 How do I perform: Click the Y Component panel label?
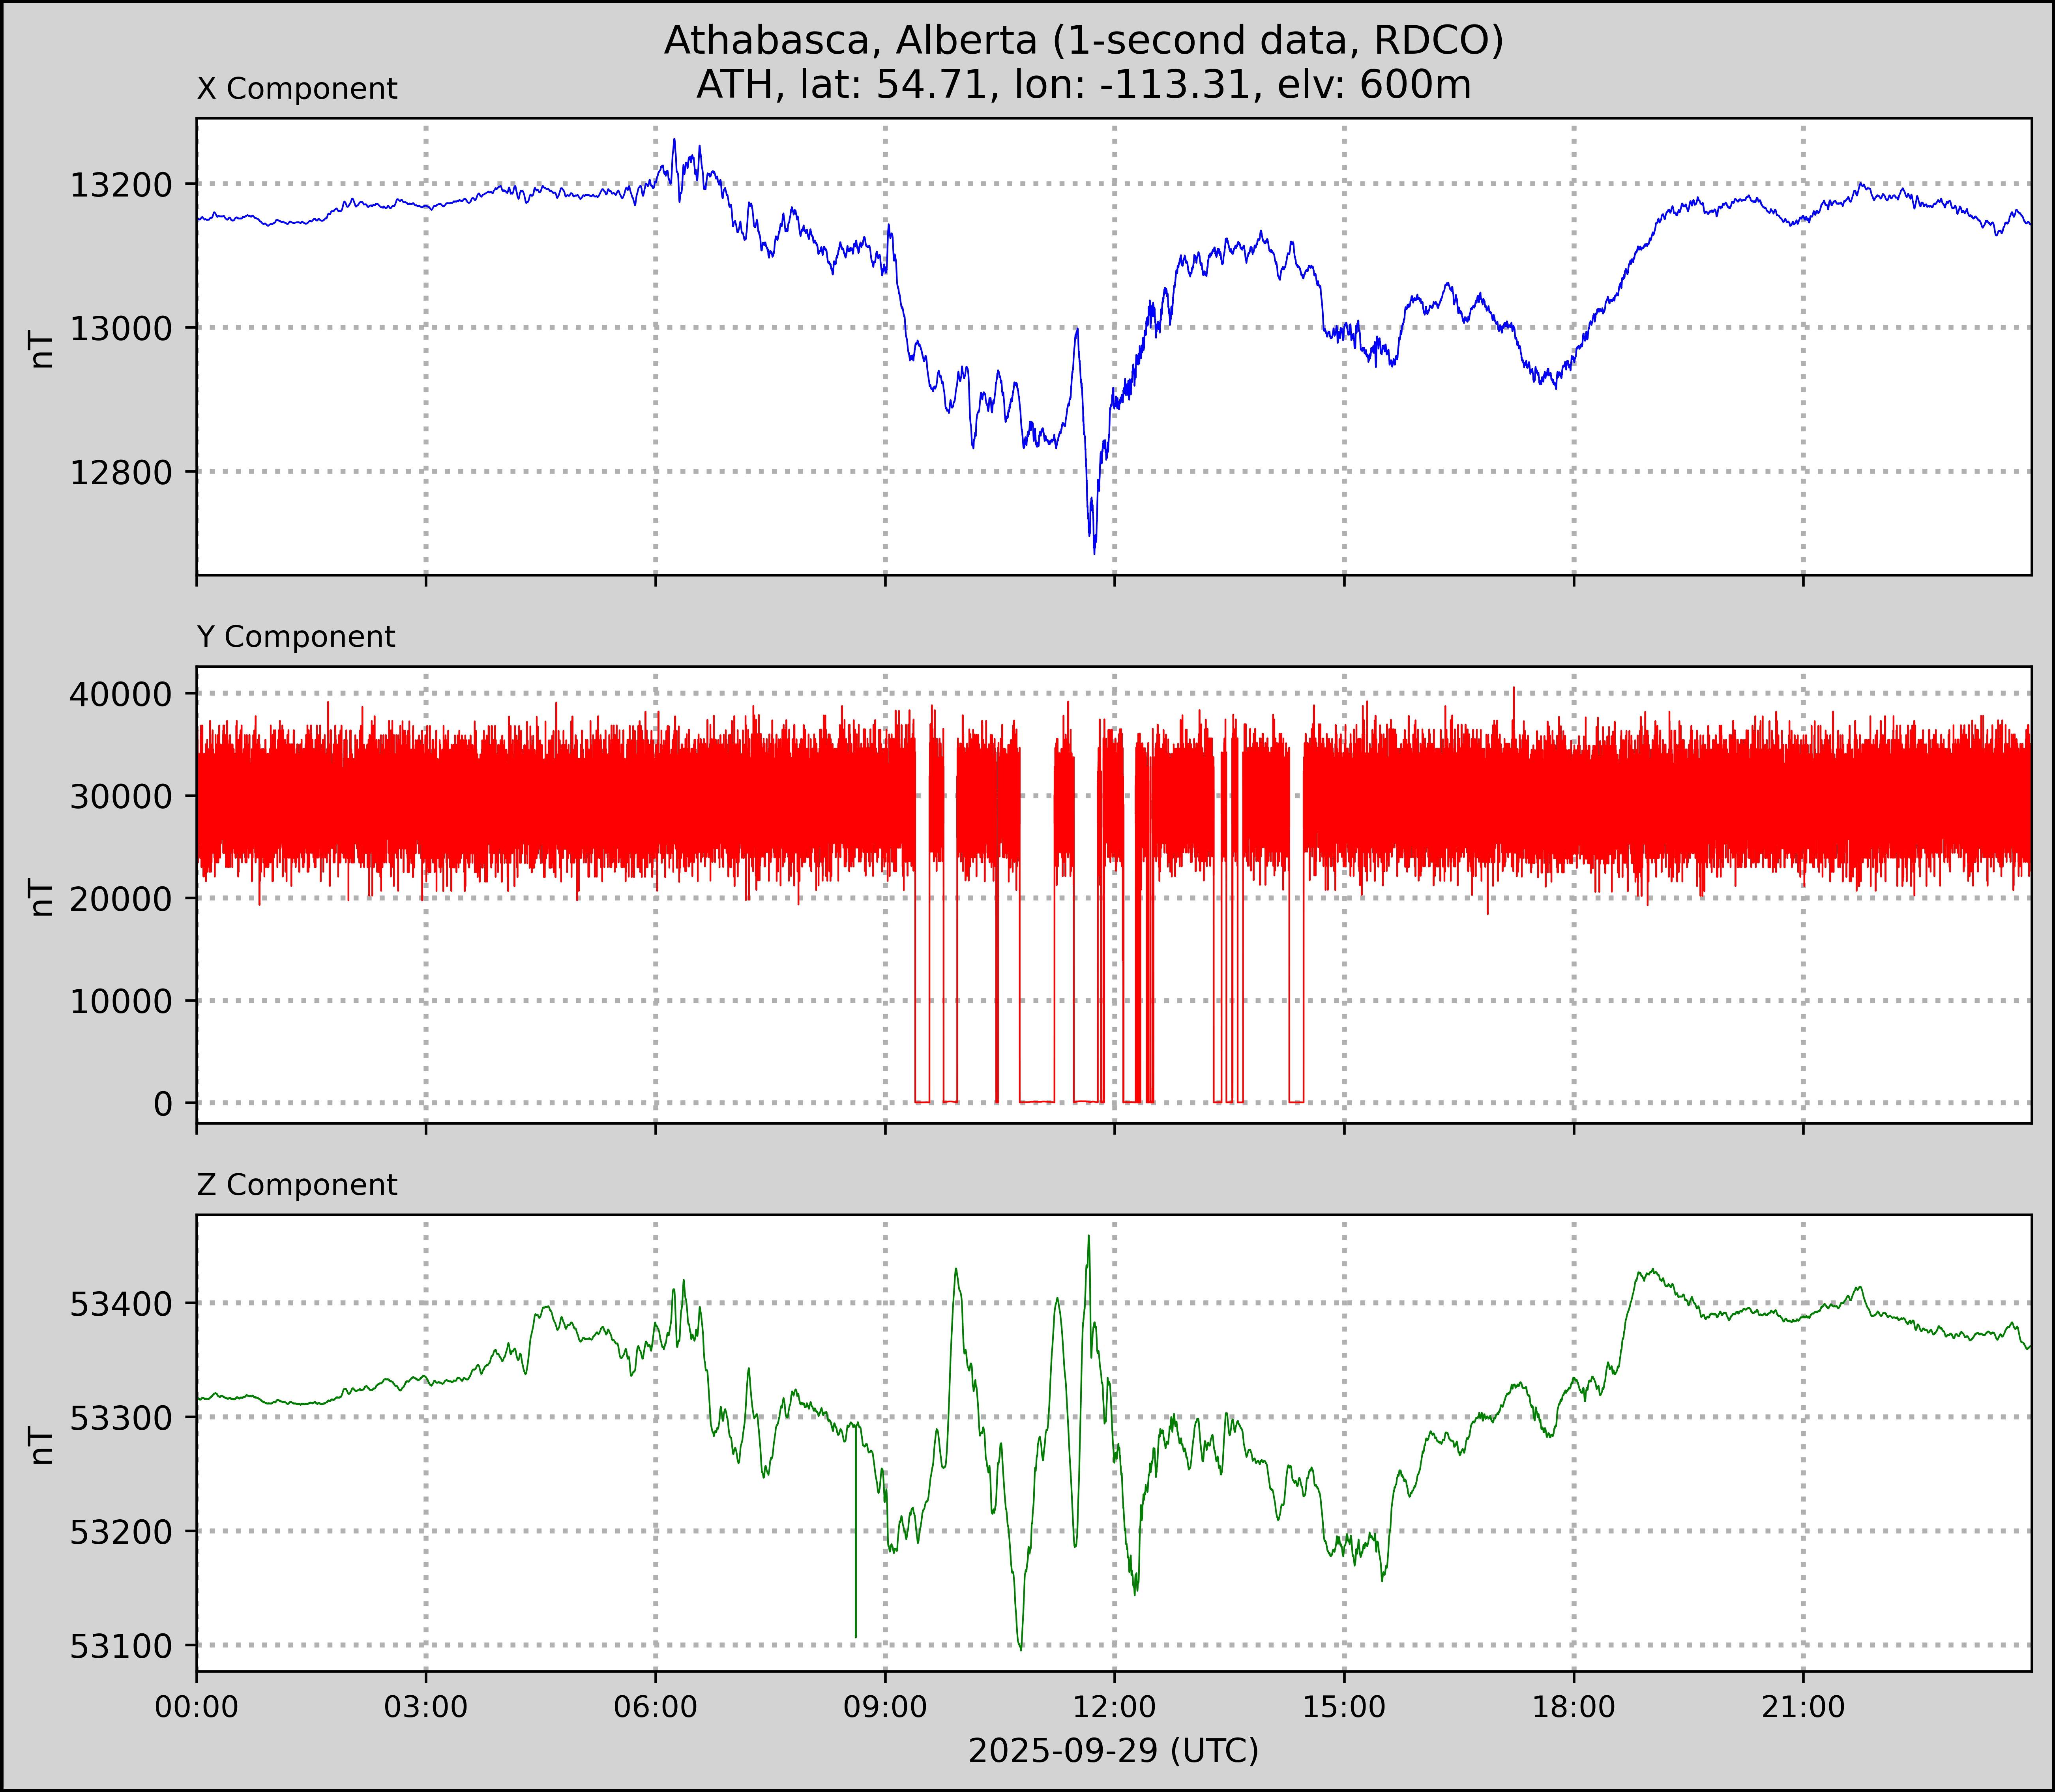296,637
